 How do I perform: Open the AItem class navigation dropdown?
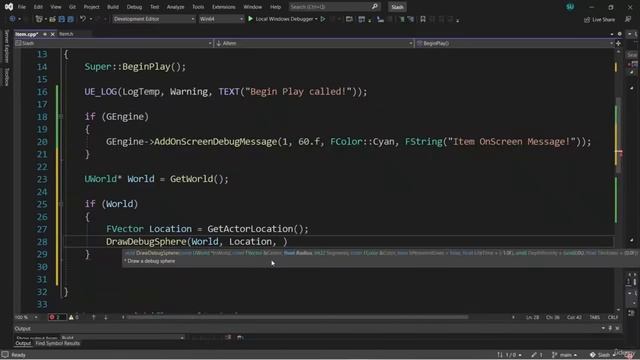[x=313, y=43]
